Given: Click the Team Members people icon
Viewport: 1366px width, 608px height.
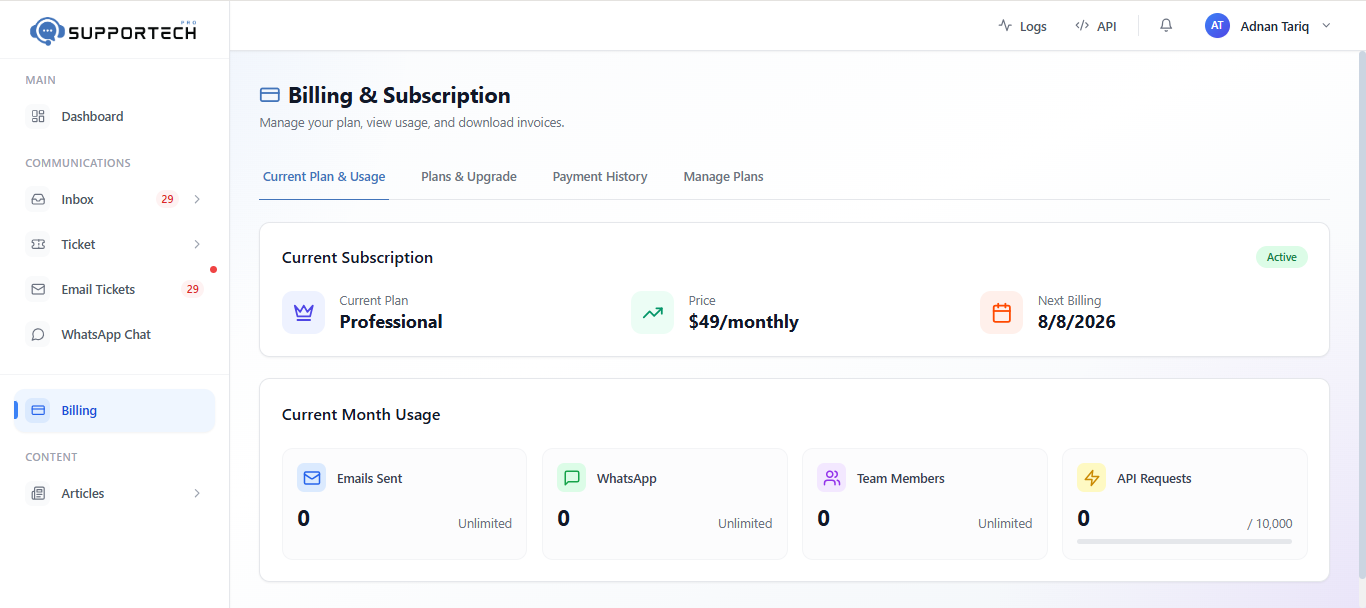Looking at the screenshot, I should (x=831, y=478).
